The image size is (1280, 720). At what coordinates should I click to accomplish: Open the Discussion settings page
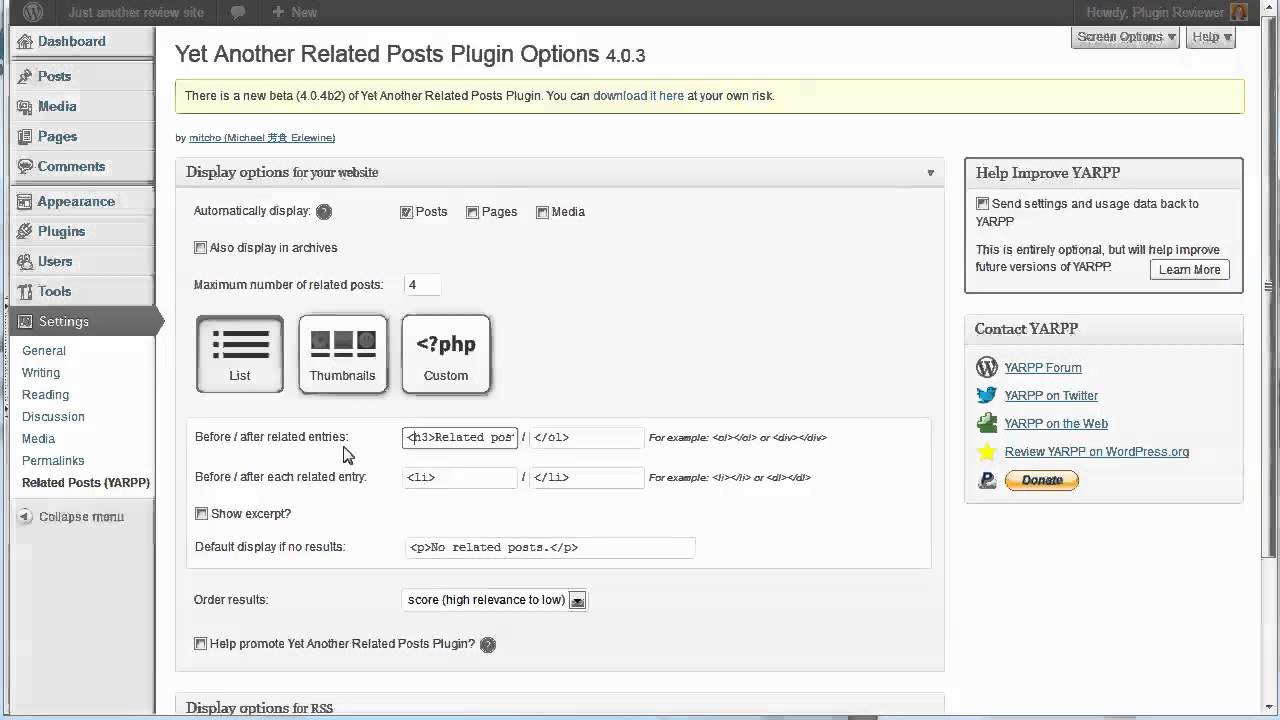(53, 417)
